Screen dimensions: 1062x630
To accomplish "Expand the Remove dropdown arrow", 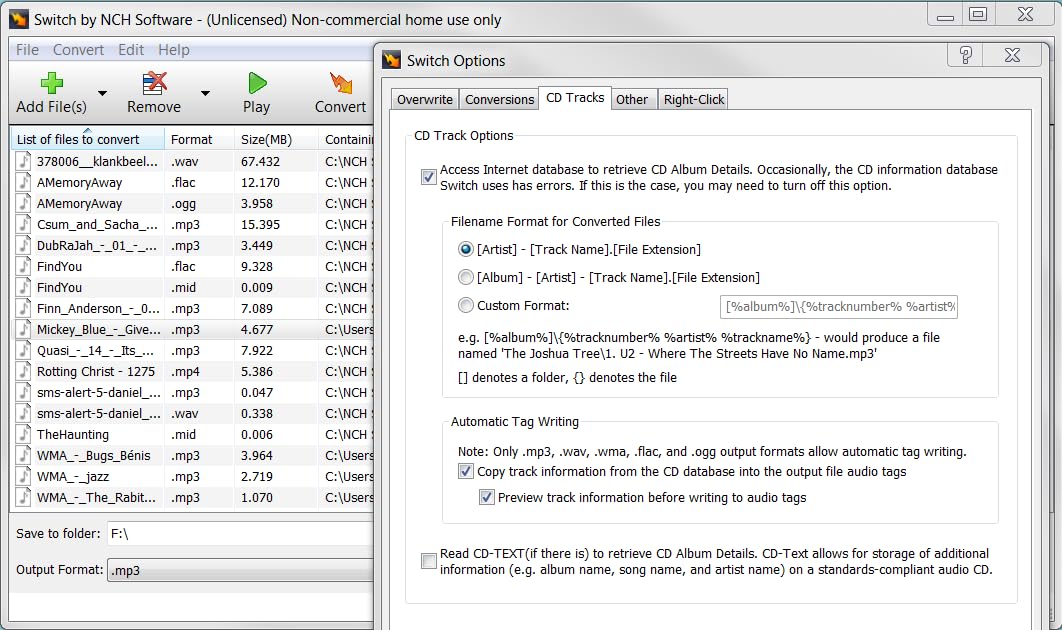I will [x=205, y=93].
